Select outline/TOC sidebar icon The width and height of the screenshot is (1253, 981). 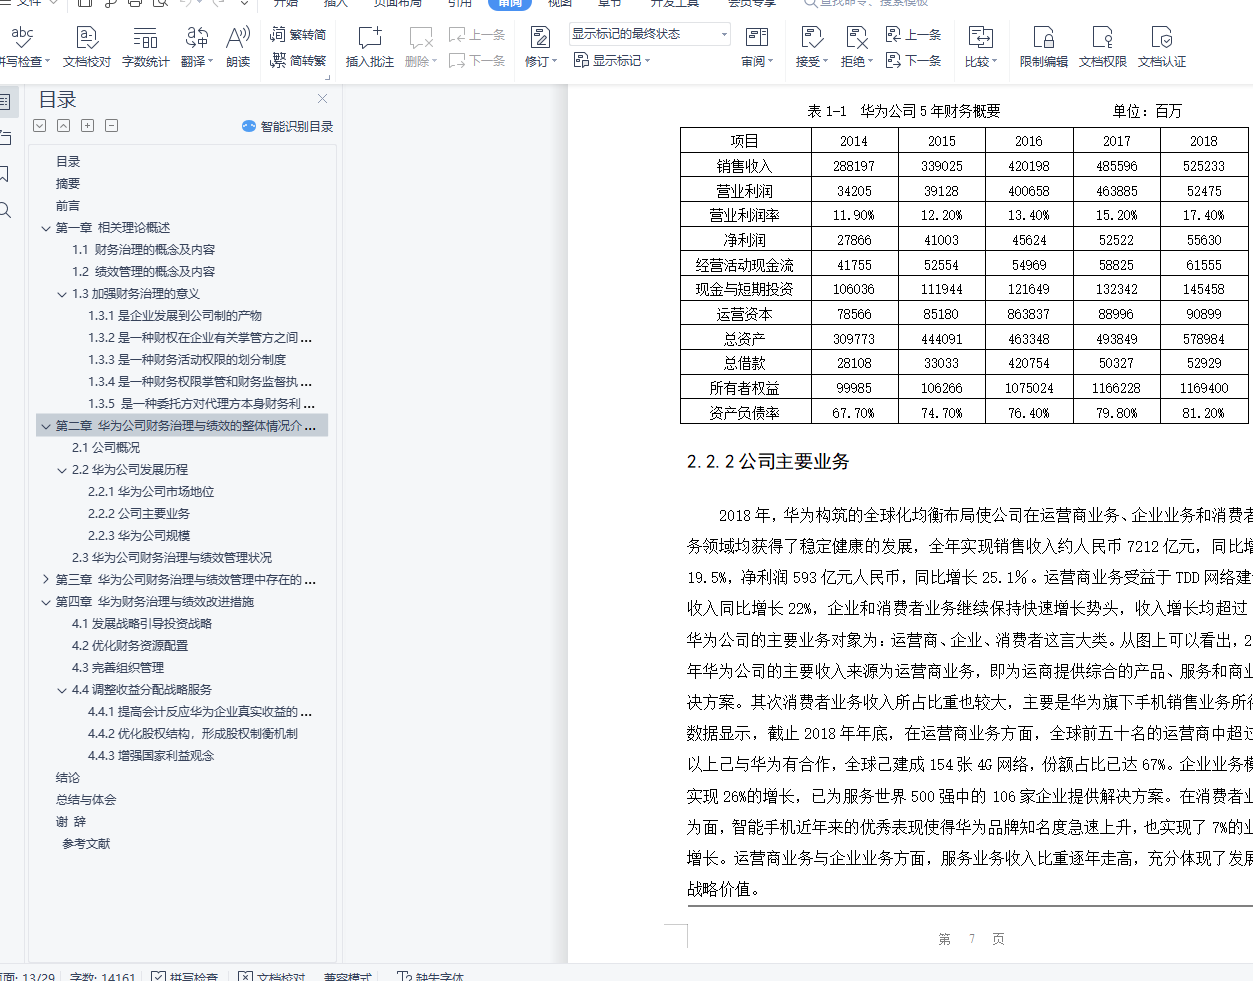[x=5, y=102]
